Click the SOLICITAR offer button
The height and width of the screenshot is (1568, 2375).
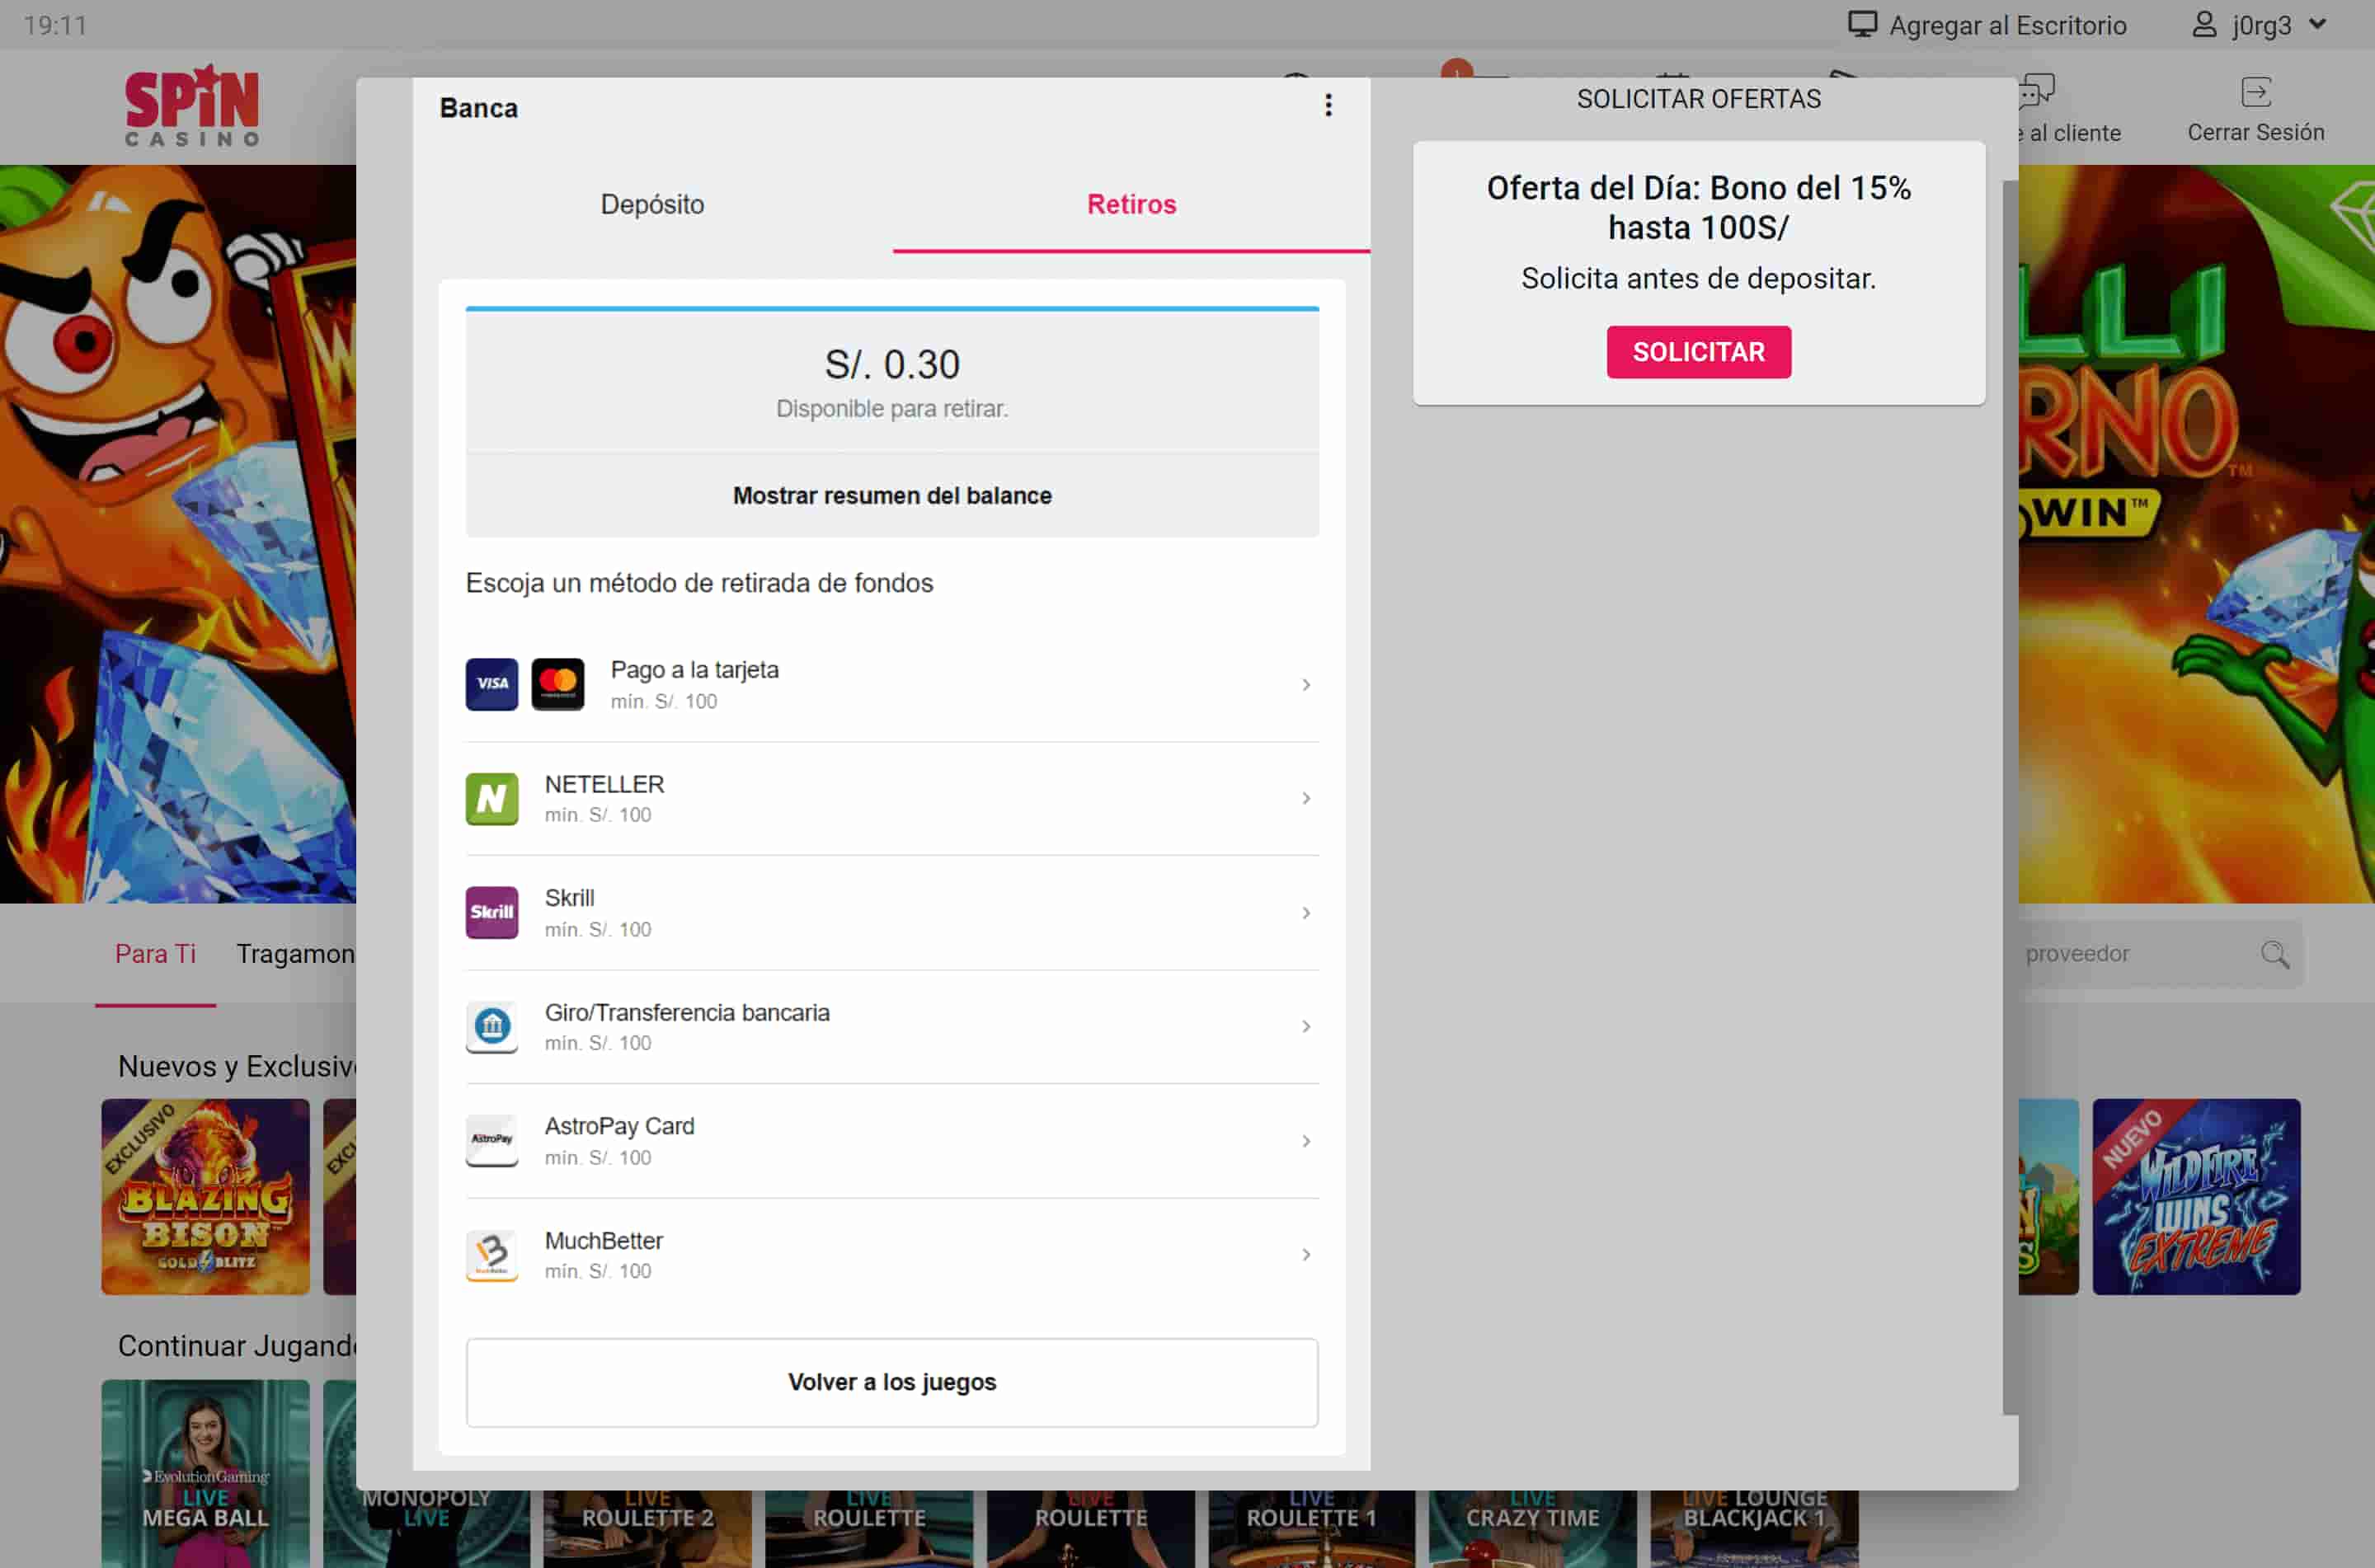(1698, 352)
